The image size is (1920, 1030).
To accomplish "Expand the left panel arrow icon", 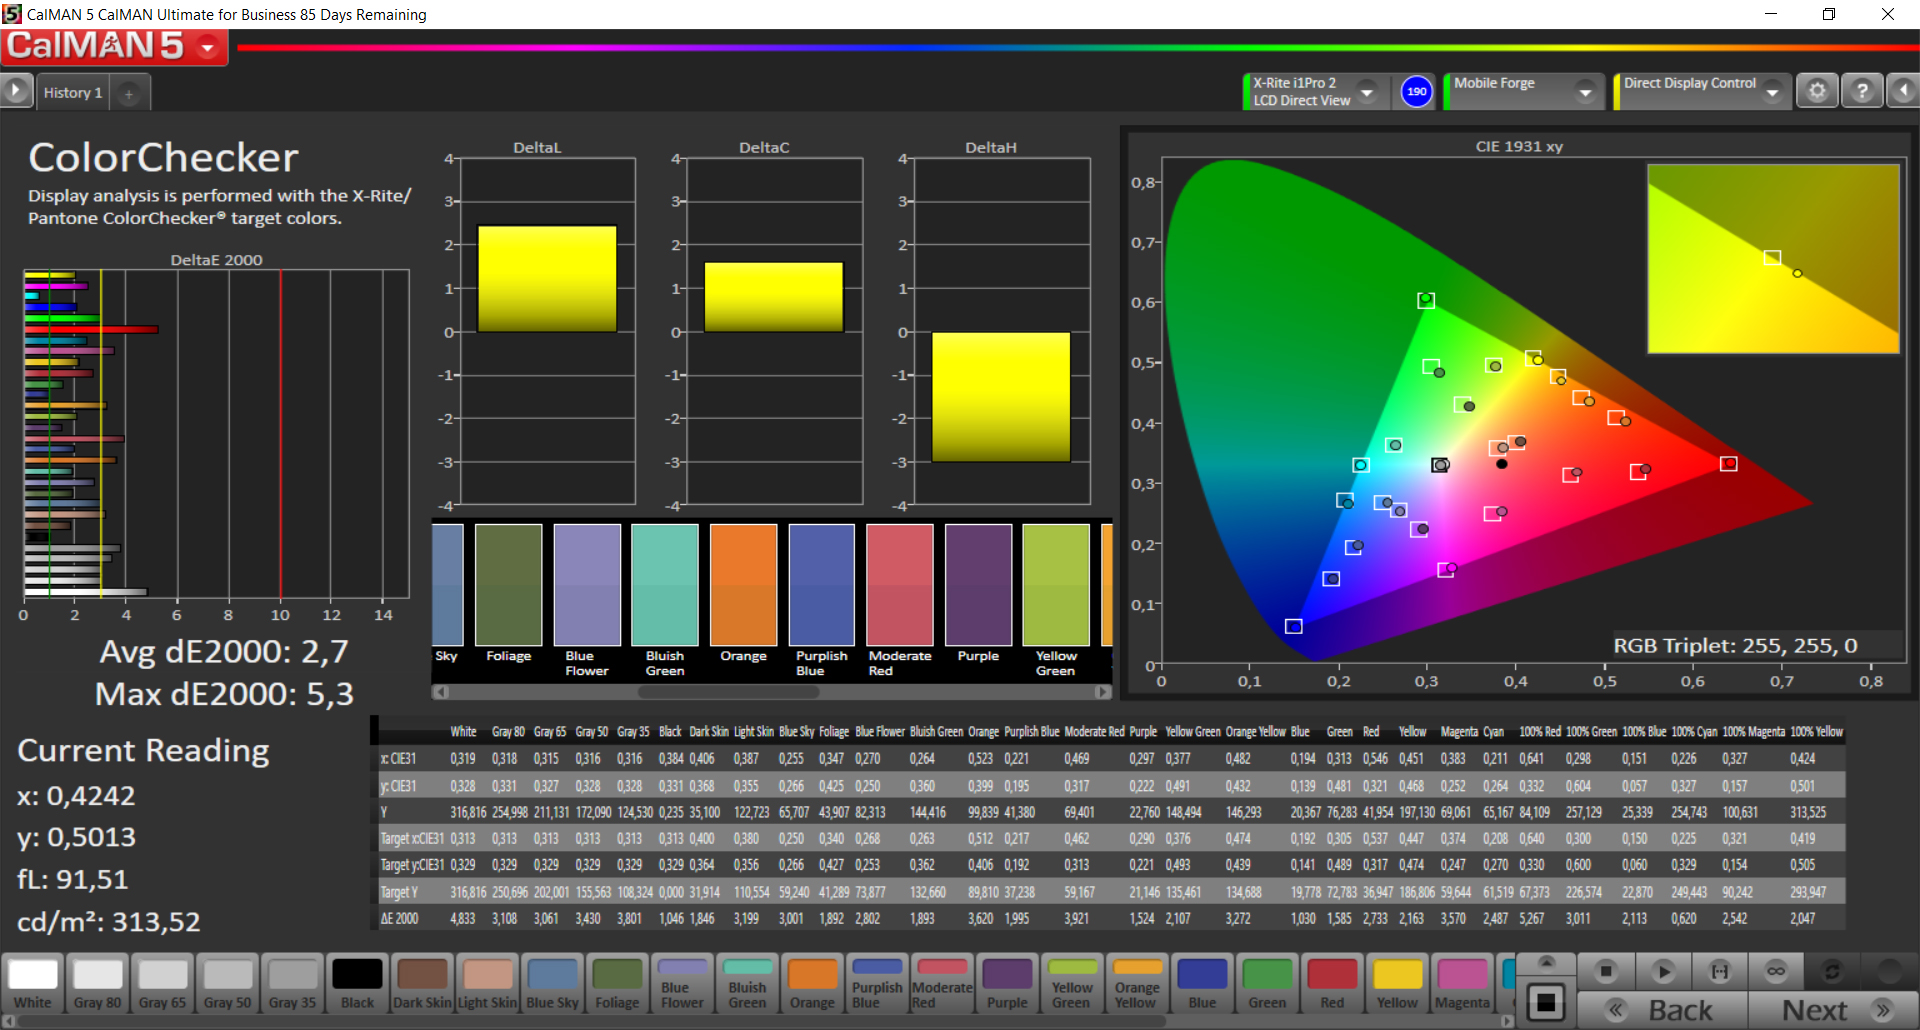I will pyautogui.click(x=15, y=91).
